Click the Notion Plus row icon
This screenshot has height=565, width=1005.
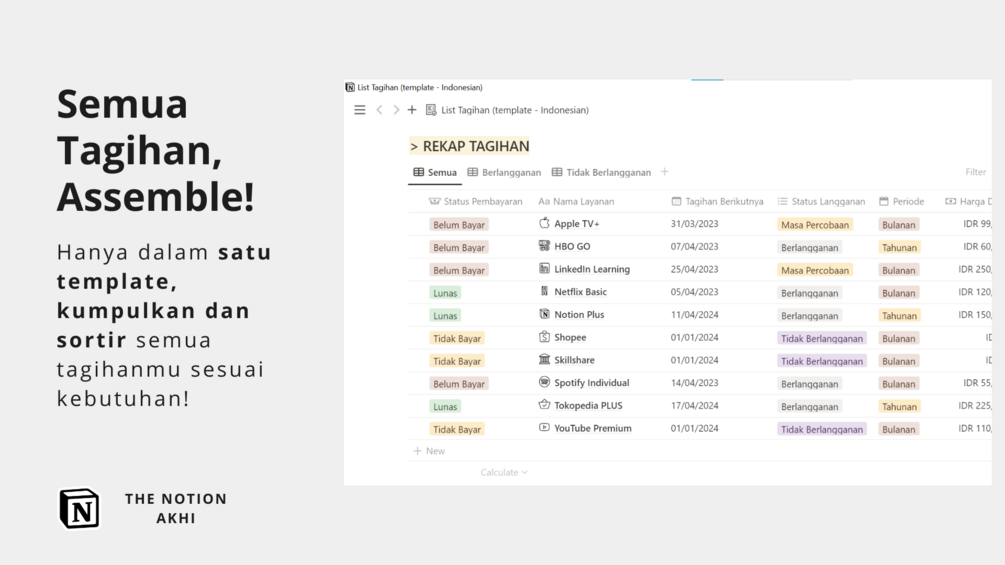pos(544,315)
